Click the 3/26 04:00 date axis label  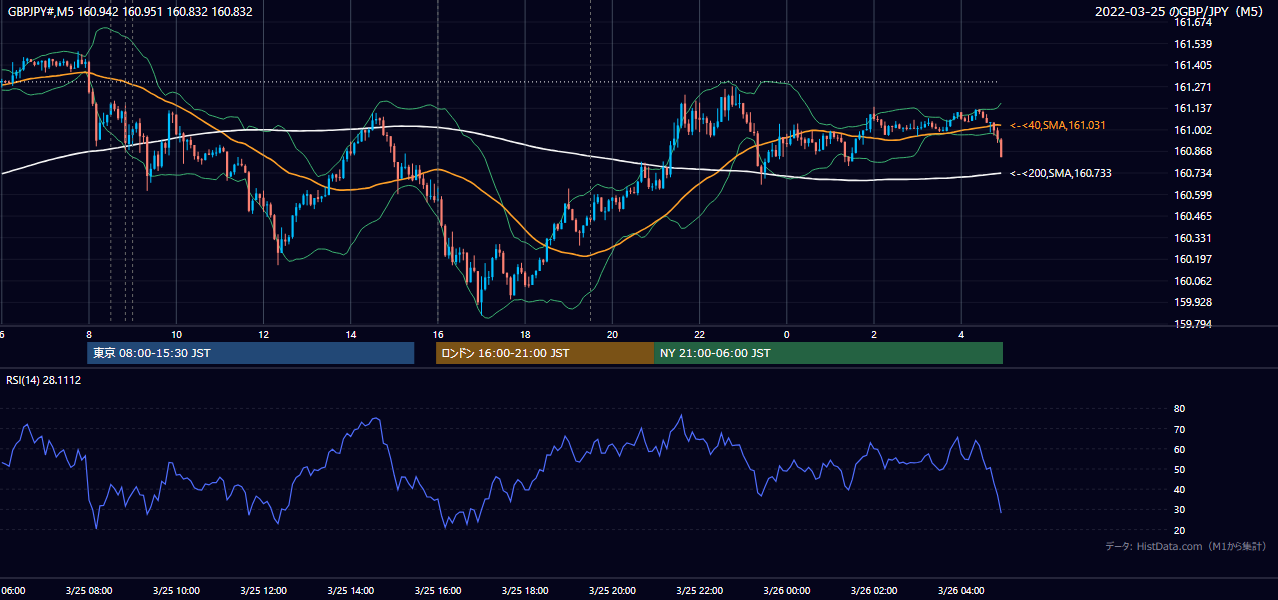[x=962, y=590]
